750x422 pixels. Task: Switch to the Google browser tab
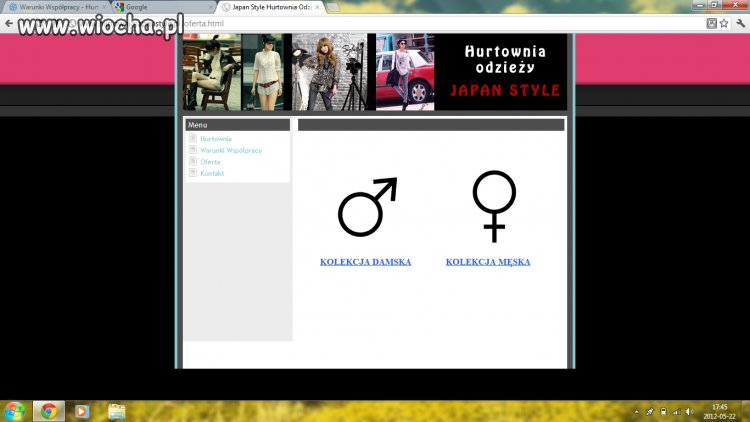(x=163, y=7)
